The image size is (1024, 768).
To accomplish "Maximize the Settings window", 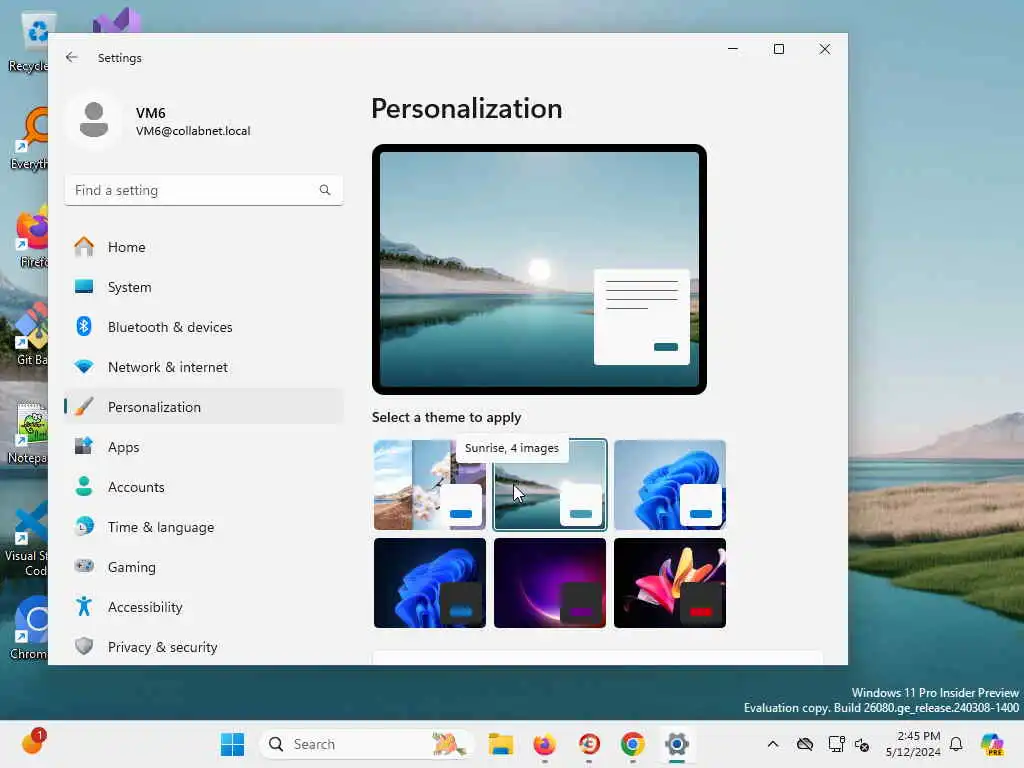I will pos(778,49).
